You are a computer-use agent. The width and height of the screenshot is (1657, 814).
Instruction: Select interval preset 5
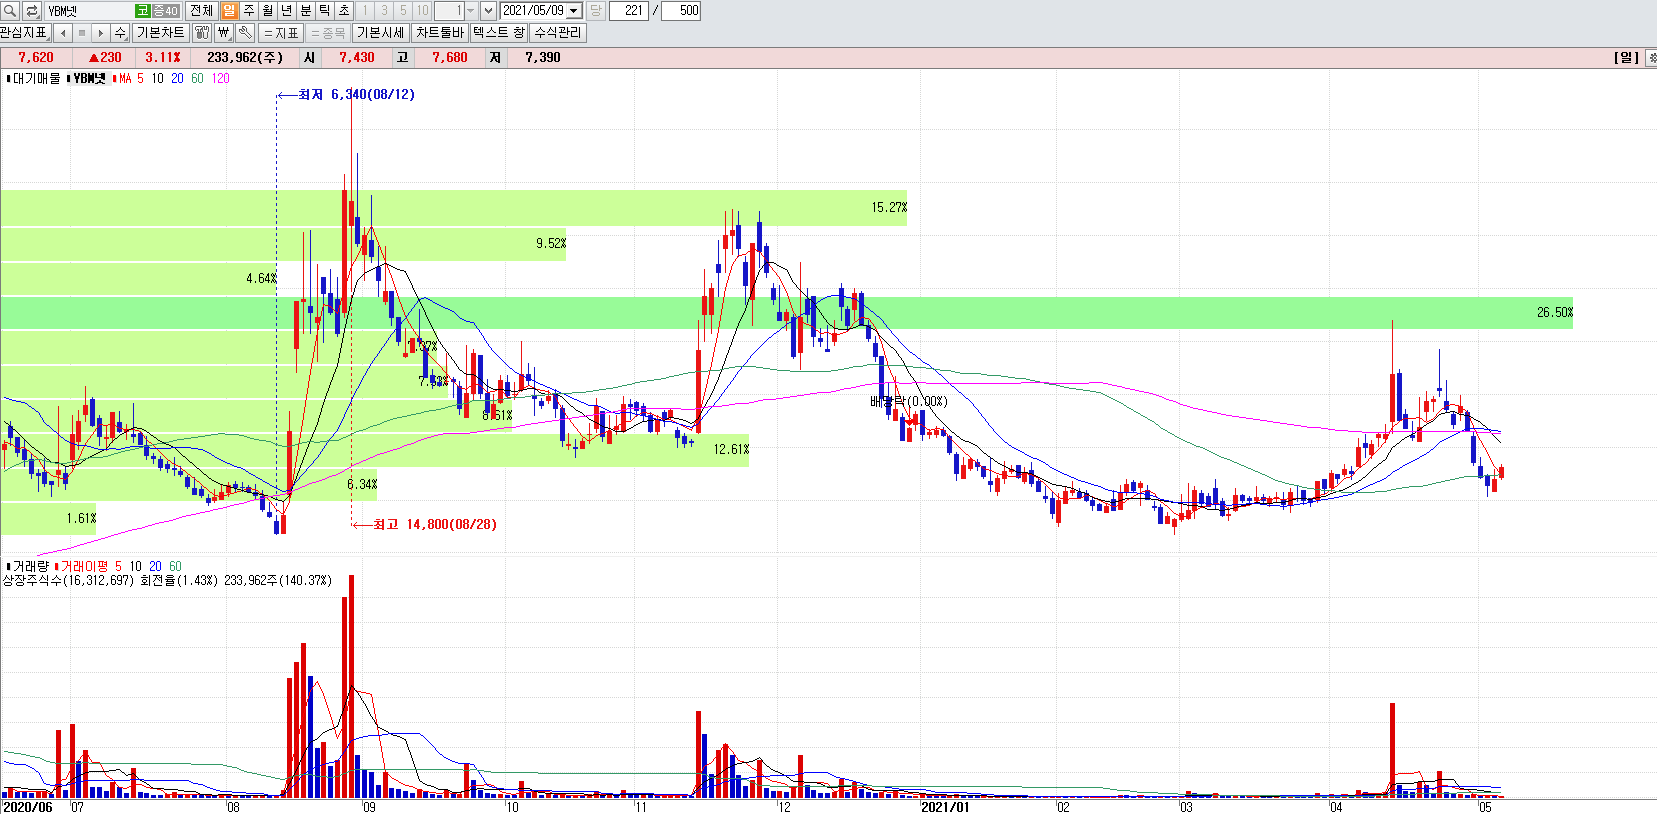[x=403, y=10]
